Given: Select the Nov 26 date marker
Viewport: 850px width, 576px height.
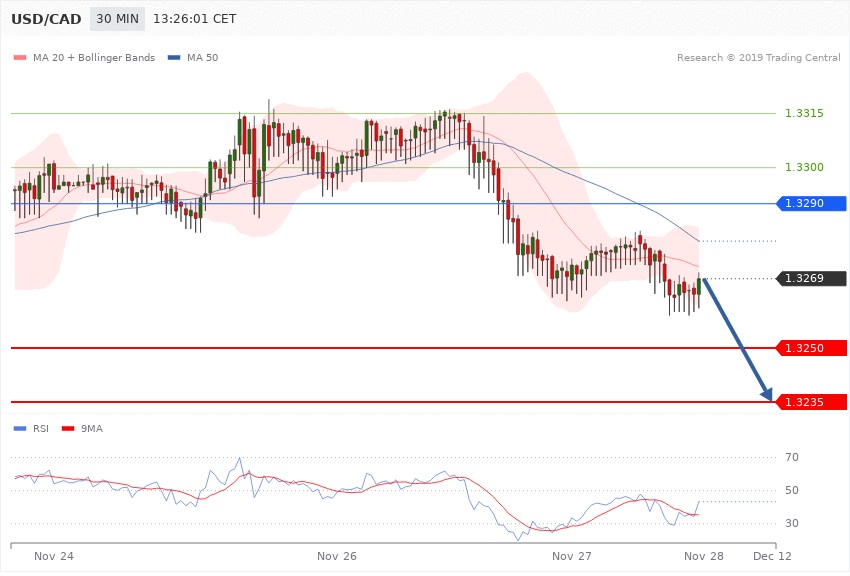Looking at the screenshot, I should pyautogui.click(x=336, y=555).
